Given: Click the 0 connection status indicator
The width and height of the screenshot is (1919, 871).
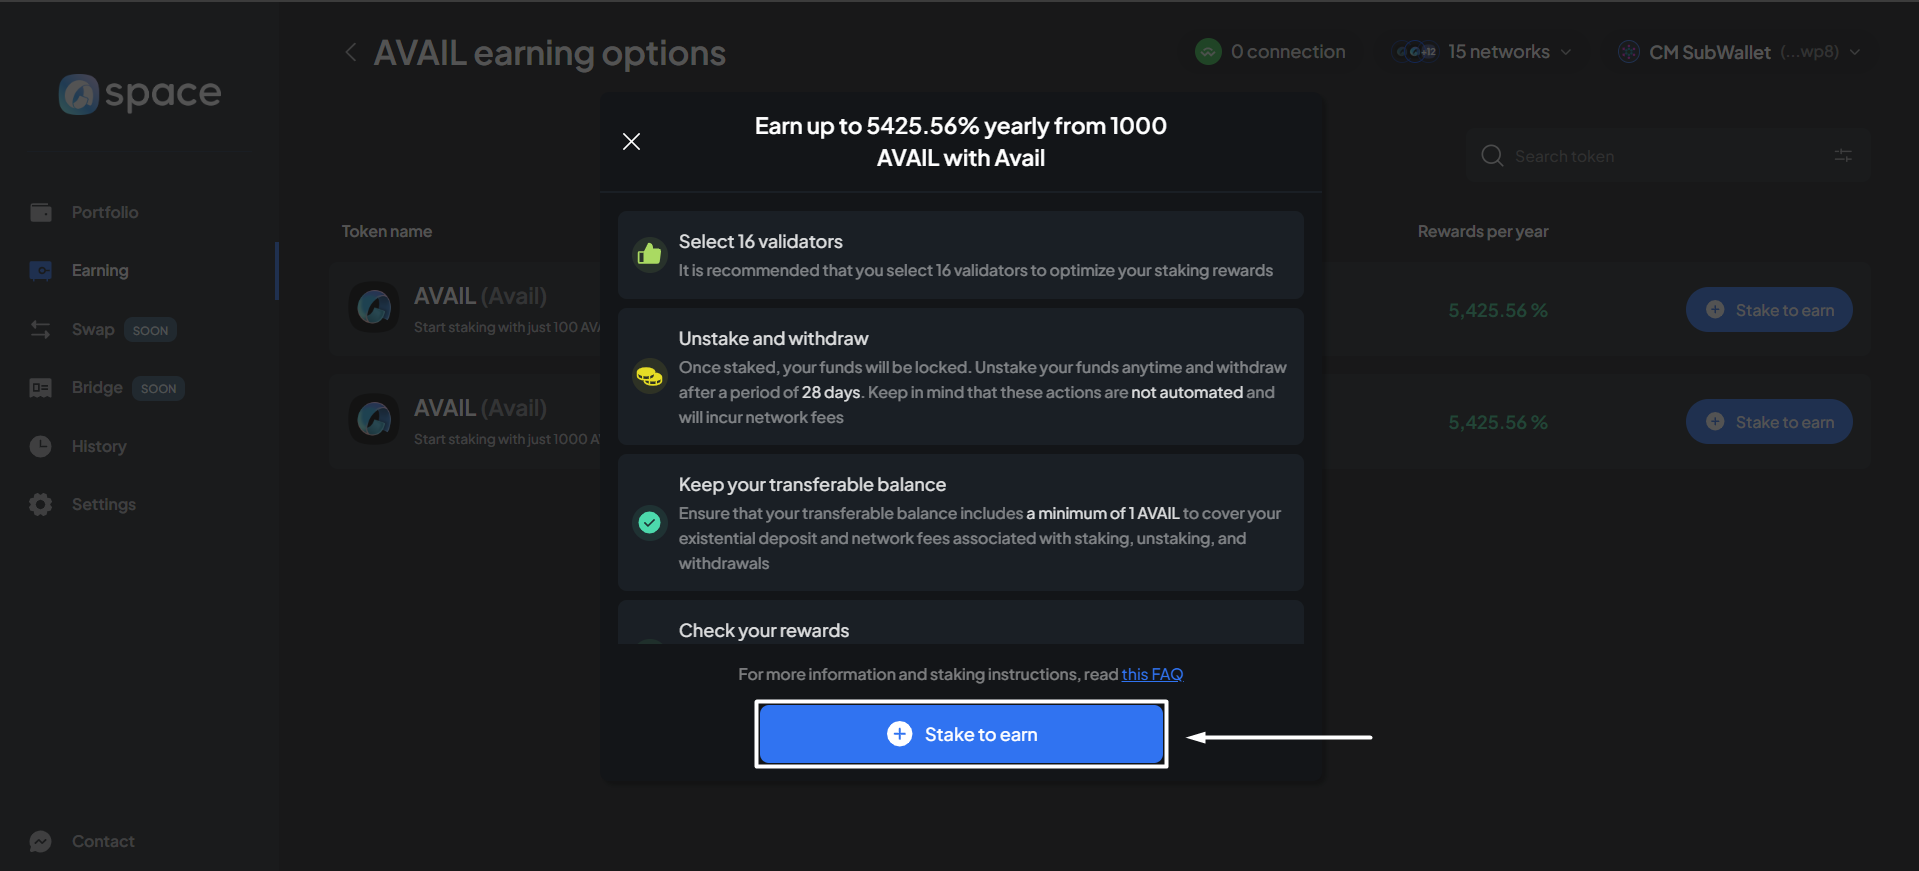Looking at the screenshot, I should (x=1270, y=52).
